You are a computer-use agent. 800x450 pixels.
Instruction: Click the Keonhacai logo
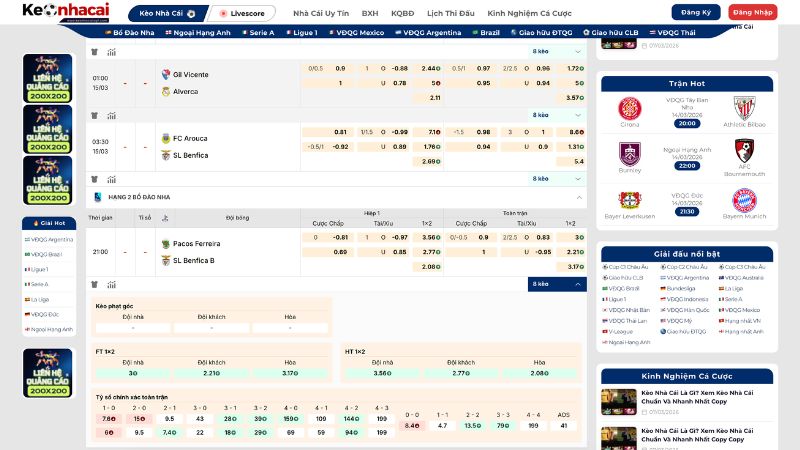[x=60, y=12]
